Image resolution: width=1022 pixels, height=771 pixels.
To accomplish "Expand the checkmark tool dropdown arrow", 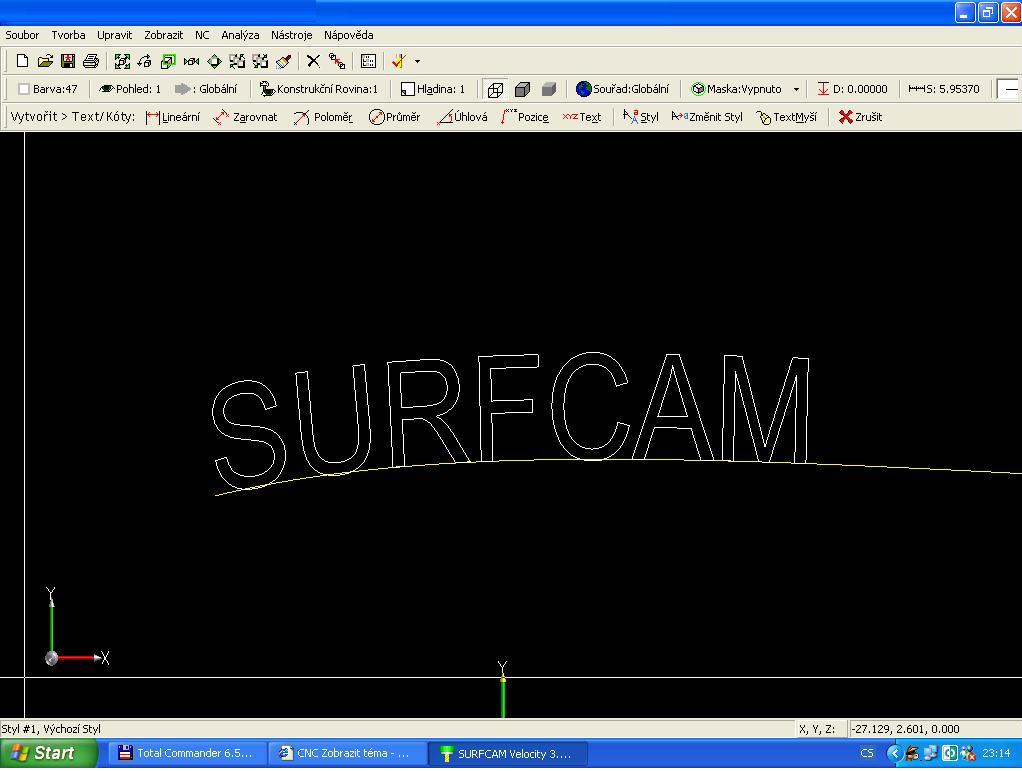I will [417, 61].
